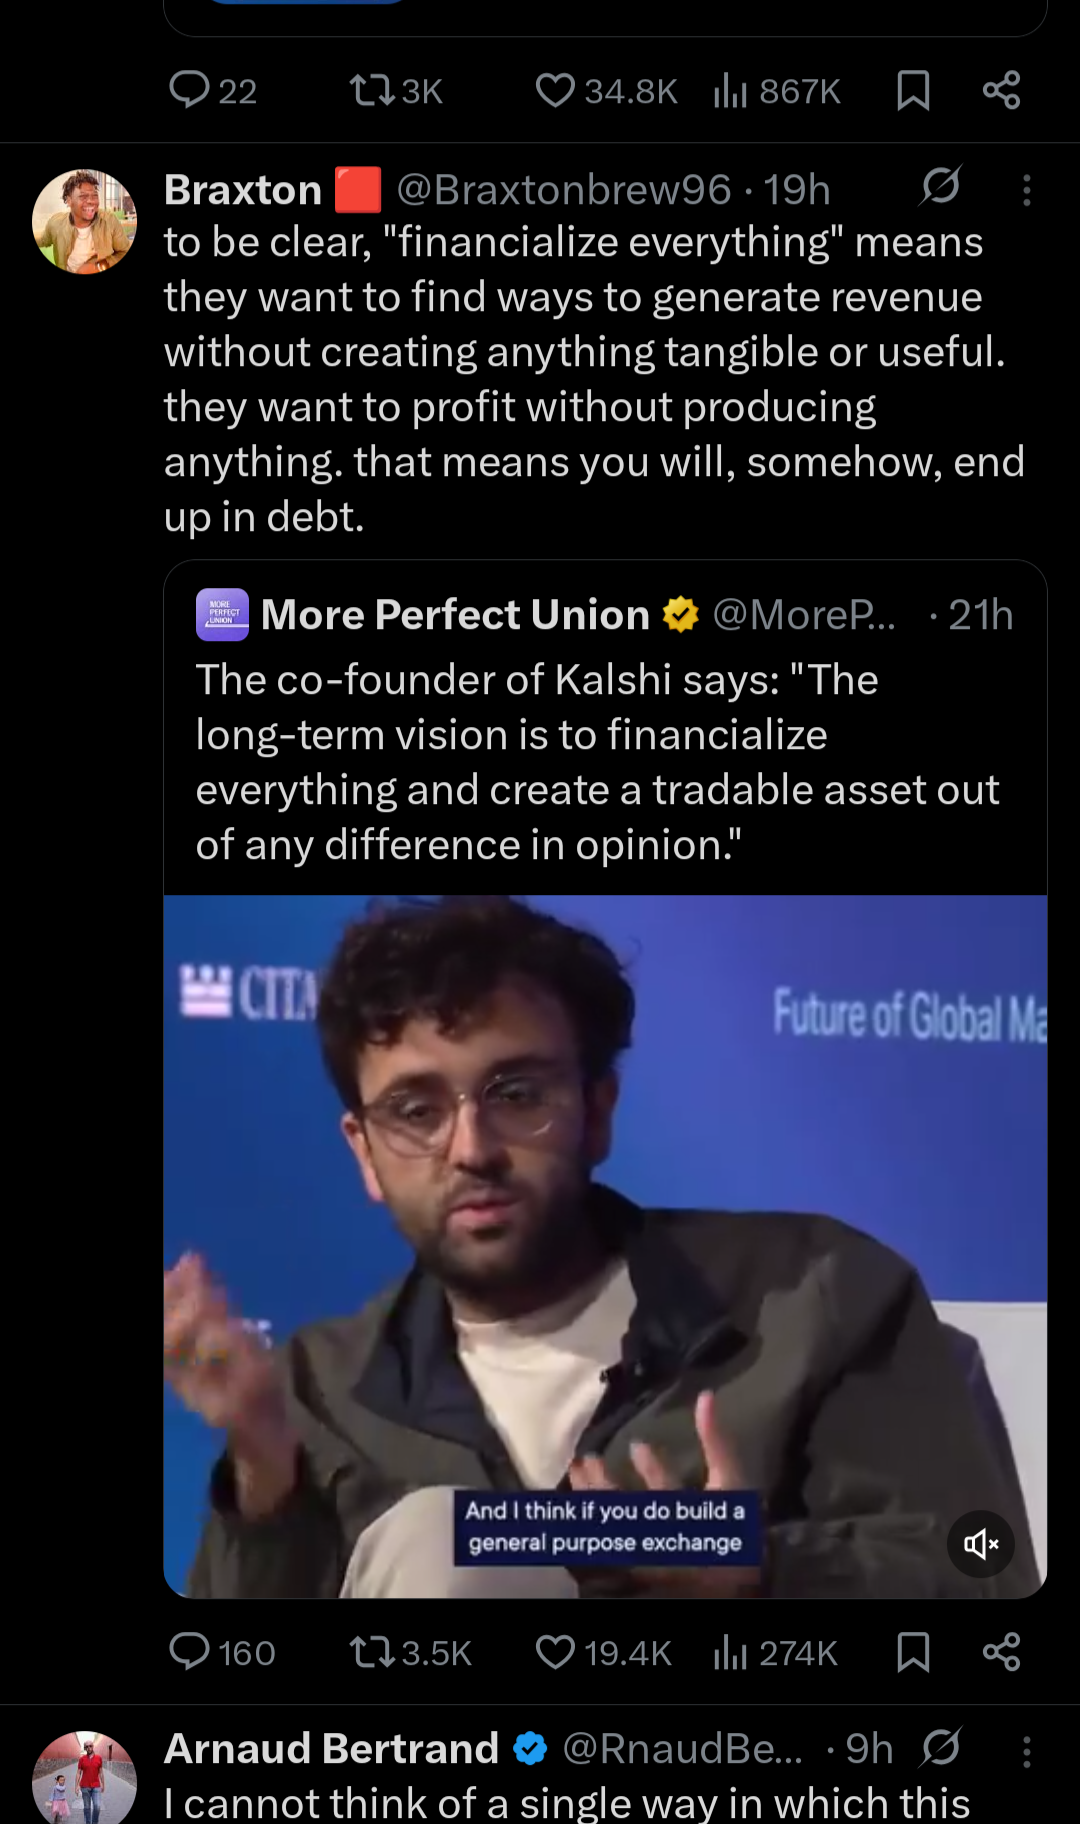This screenshot has width=1080, height=1824.
Task: Share Braxton's tweet using share icon
Action: coord(1001,1652)
